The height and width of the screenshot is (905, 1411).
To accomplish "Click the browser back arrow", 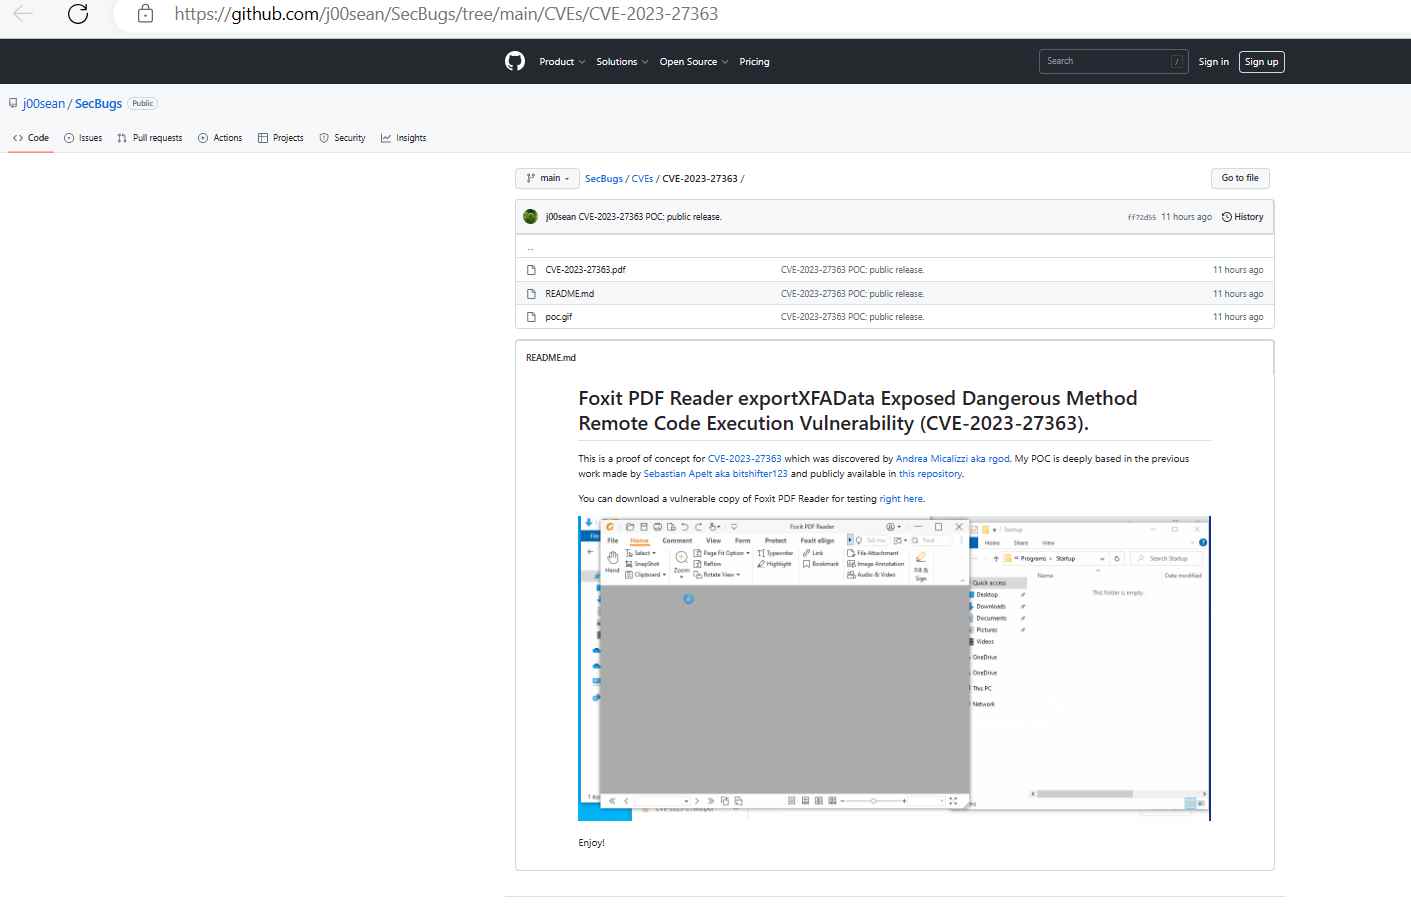I will coord(23,14).
